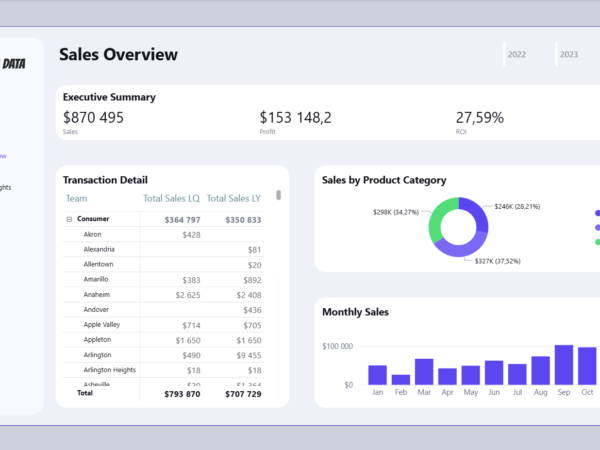The image size is (600, 450).
Task: Select the 2022 year slicer
Action: 517,54
